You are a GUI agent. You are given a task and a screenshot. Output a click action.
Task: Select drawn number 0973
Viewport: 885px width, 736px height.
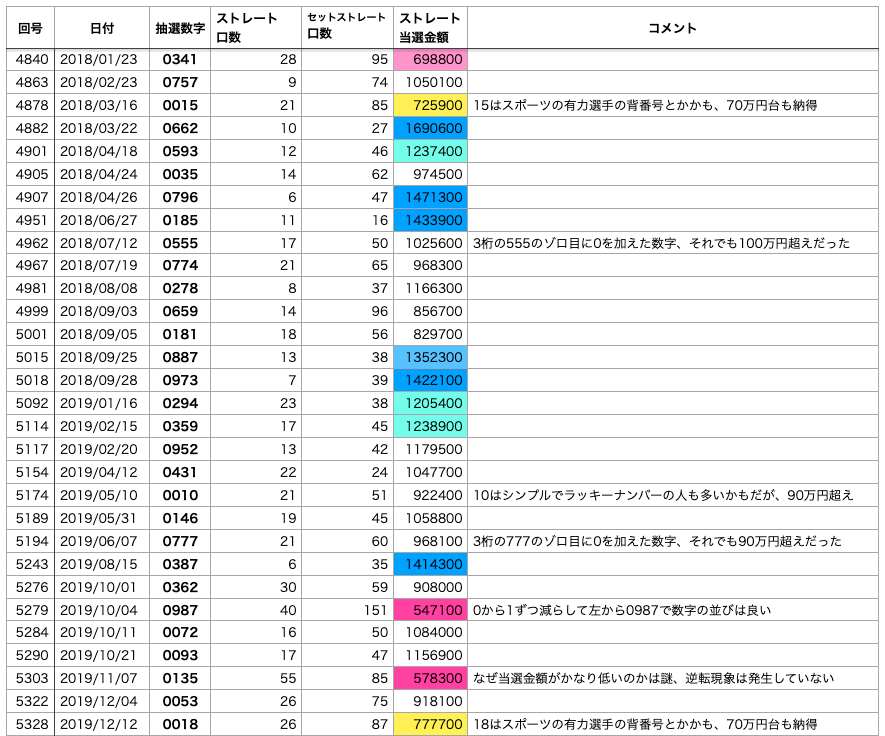coord(180,380)
